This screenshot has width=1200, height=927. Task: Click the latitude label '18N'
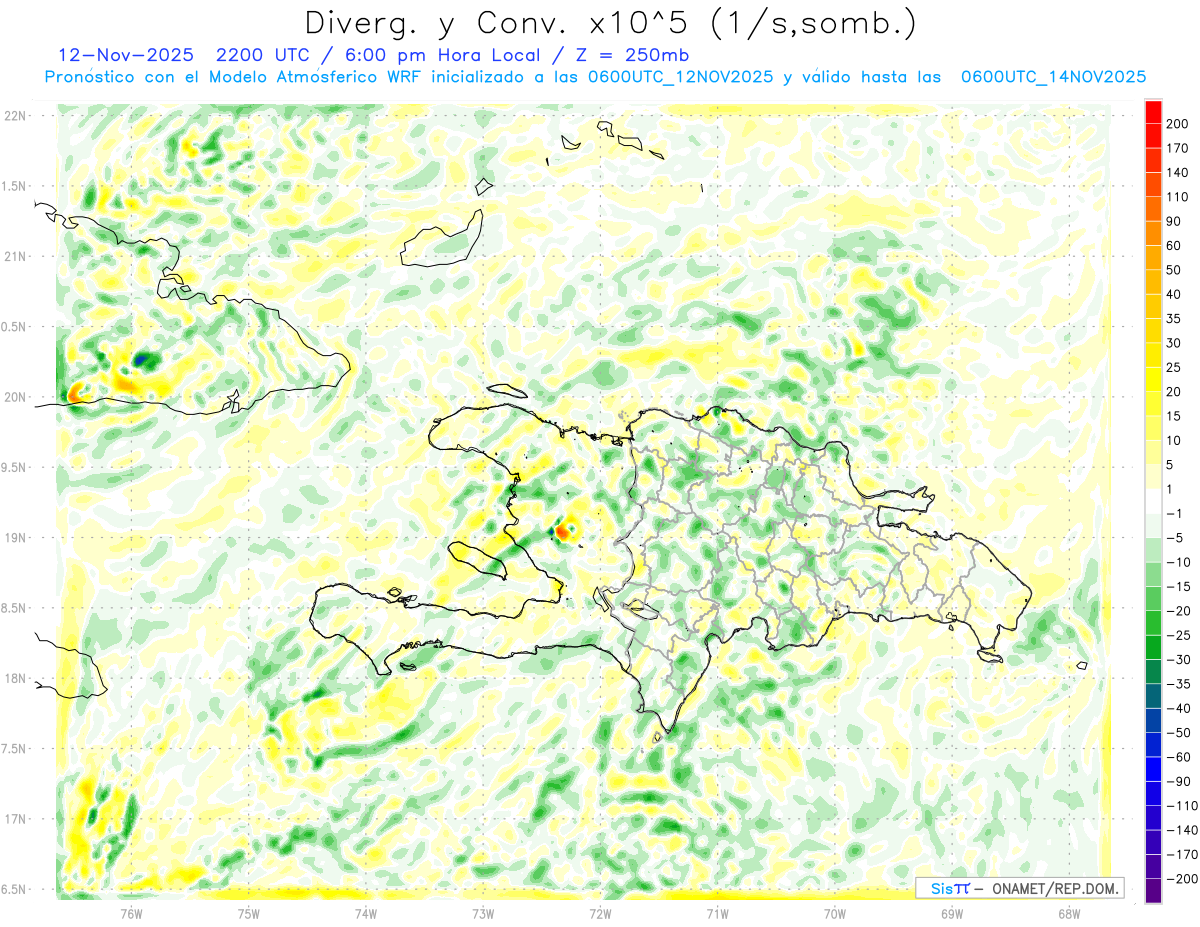tap(14, 678)
